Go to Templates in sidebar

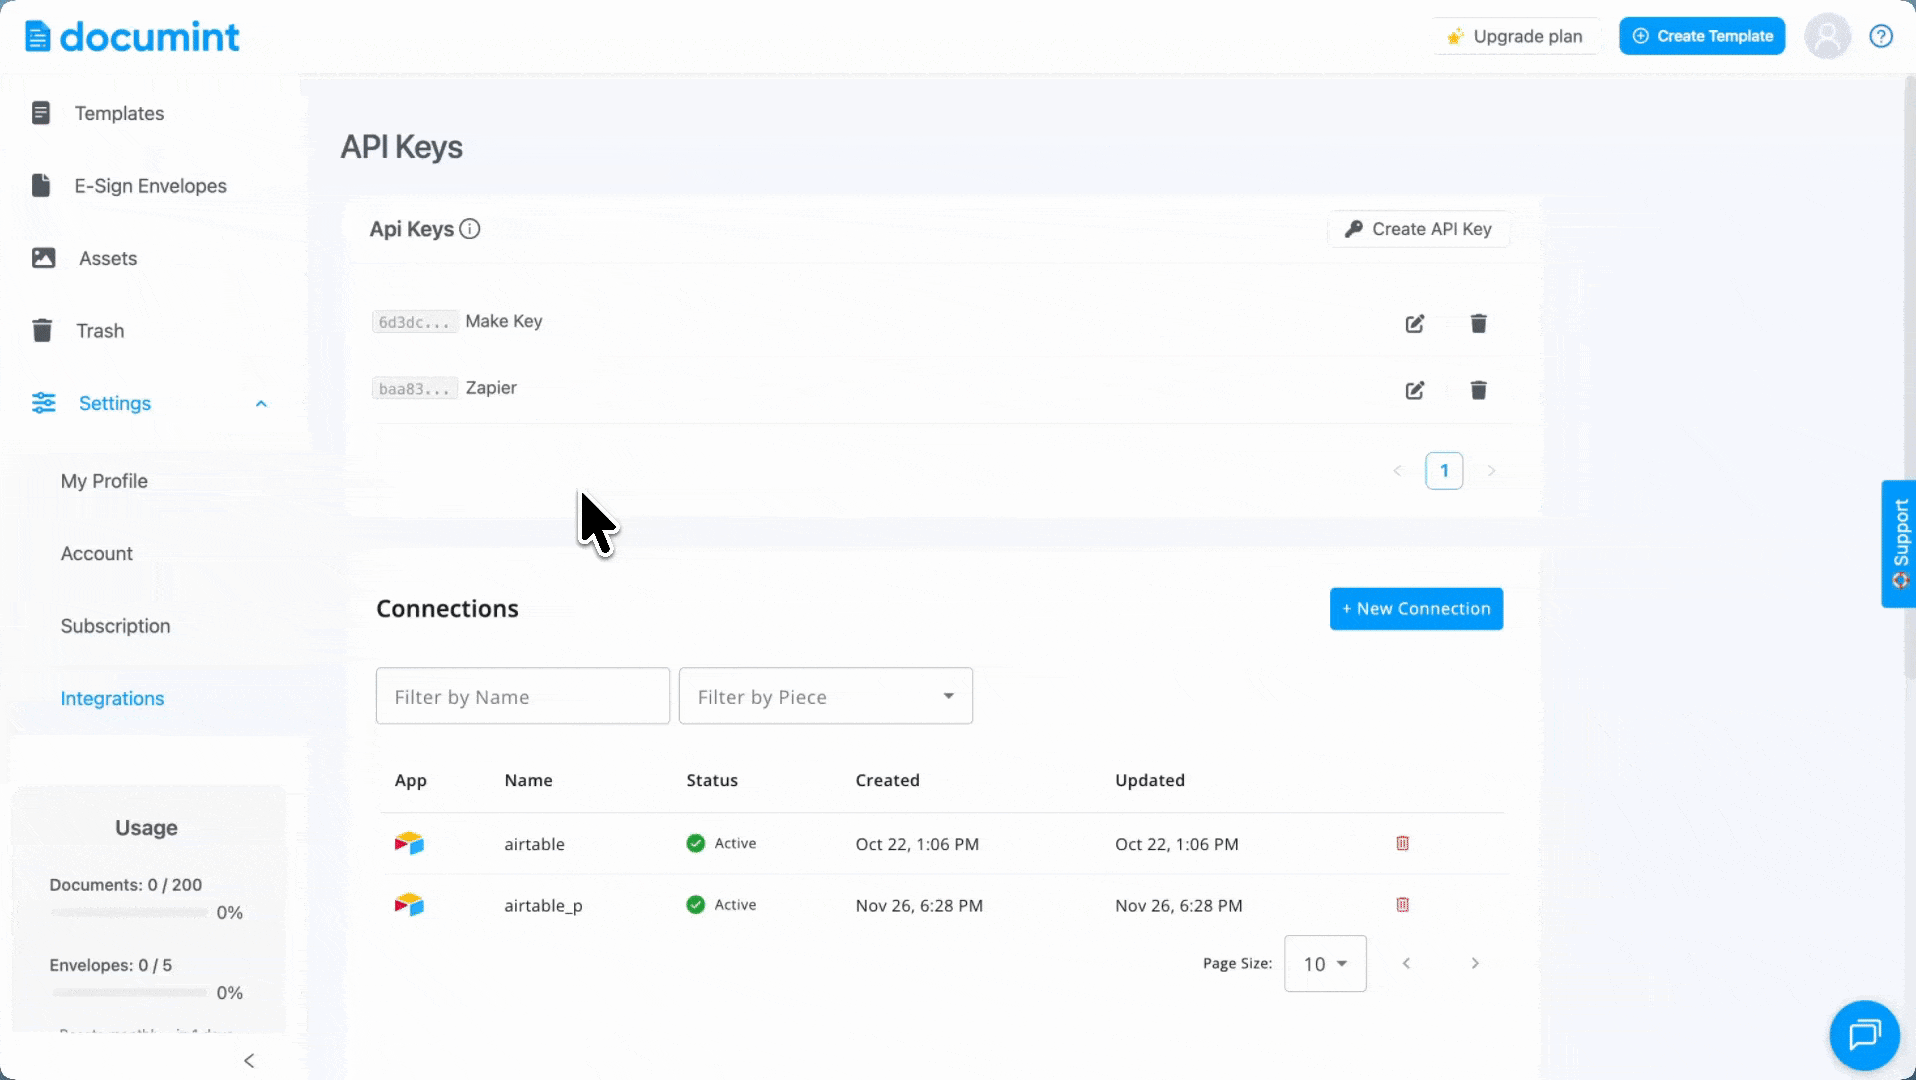tap(119, 114)
